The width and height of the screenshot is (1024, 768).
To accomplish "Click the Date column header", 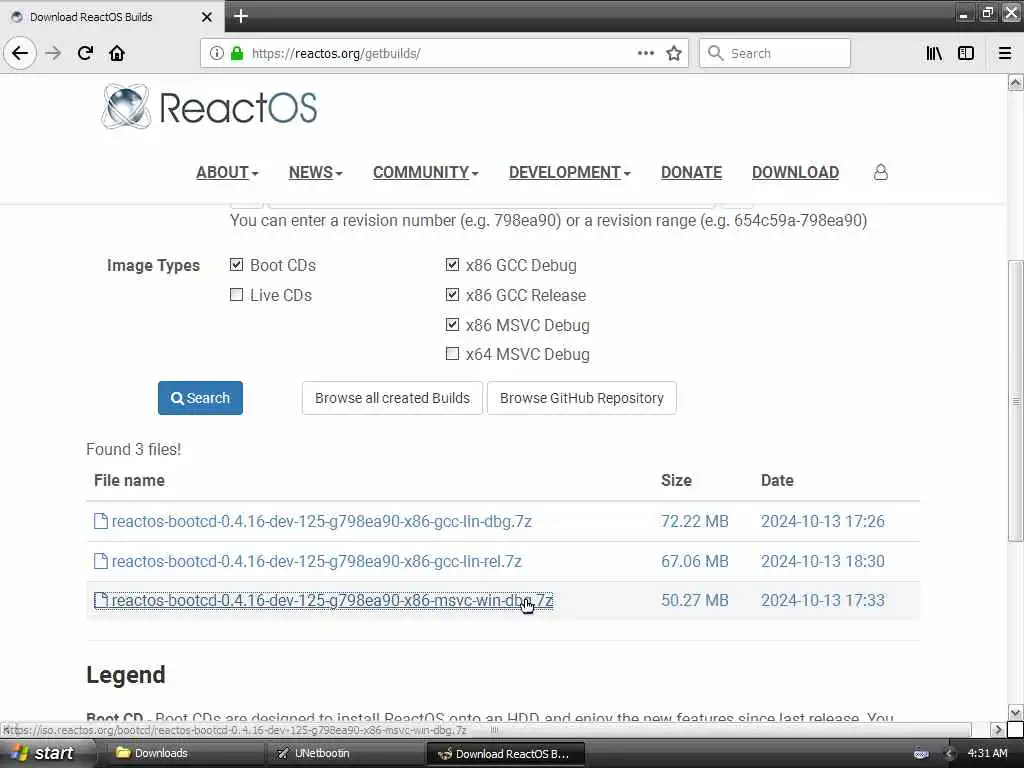I will (x=777, y=481).
